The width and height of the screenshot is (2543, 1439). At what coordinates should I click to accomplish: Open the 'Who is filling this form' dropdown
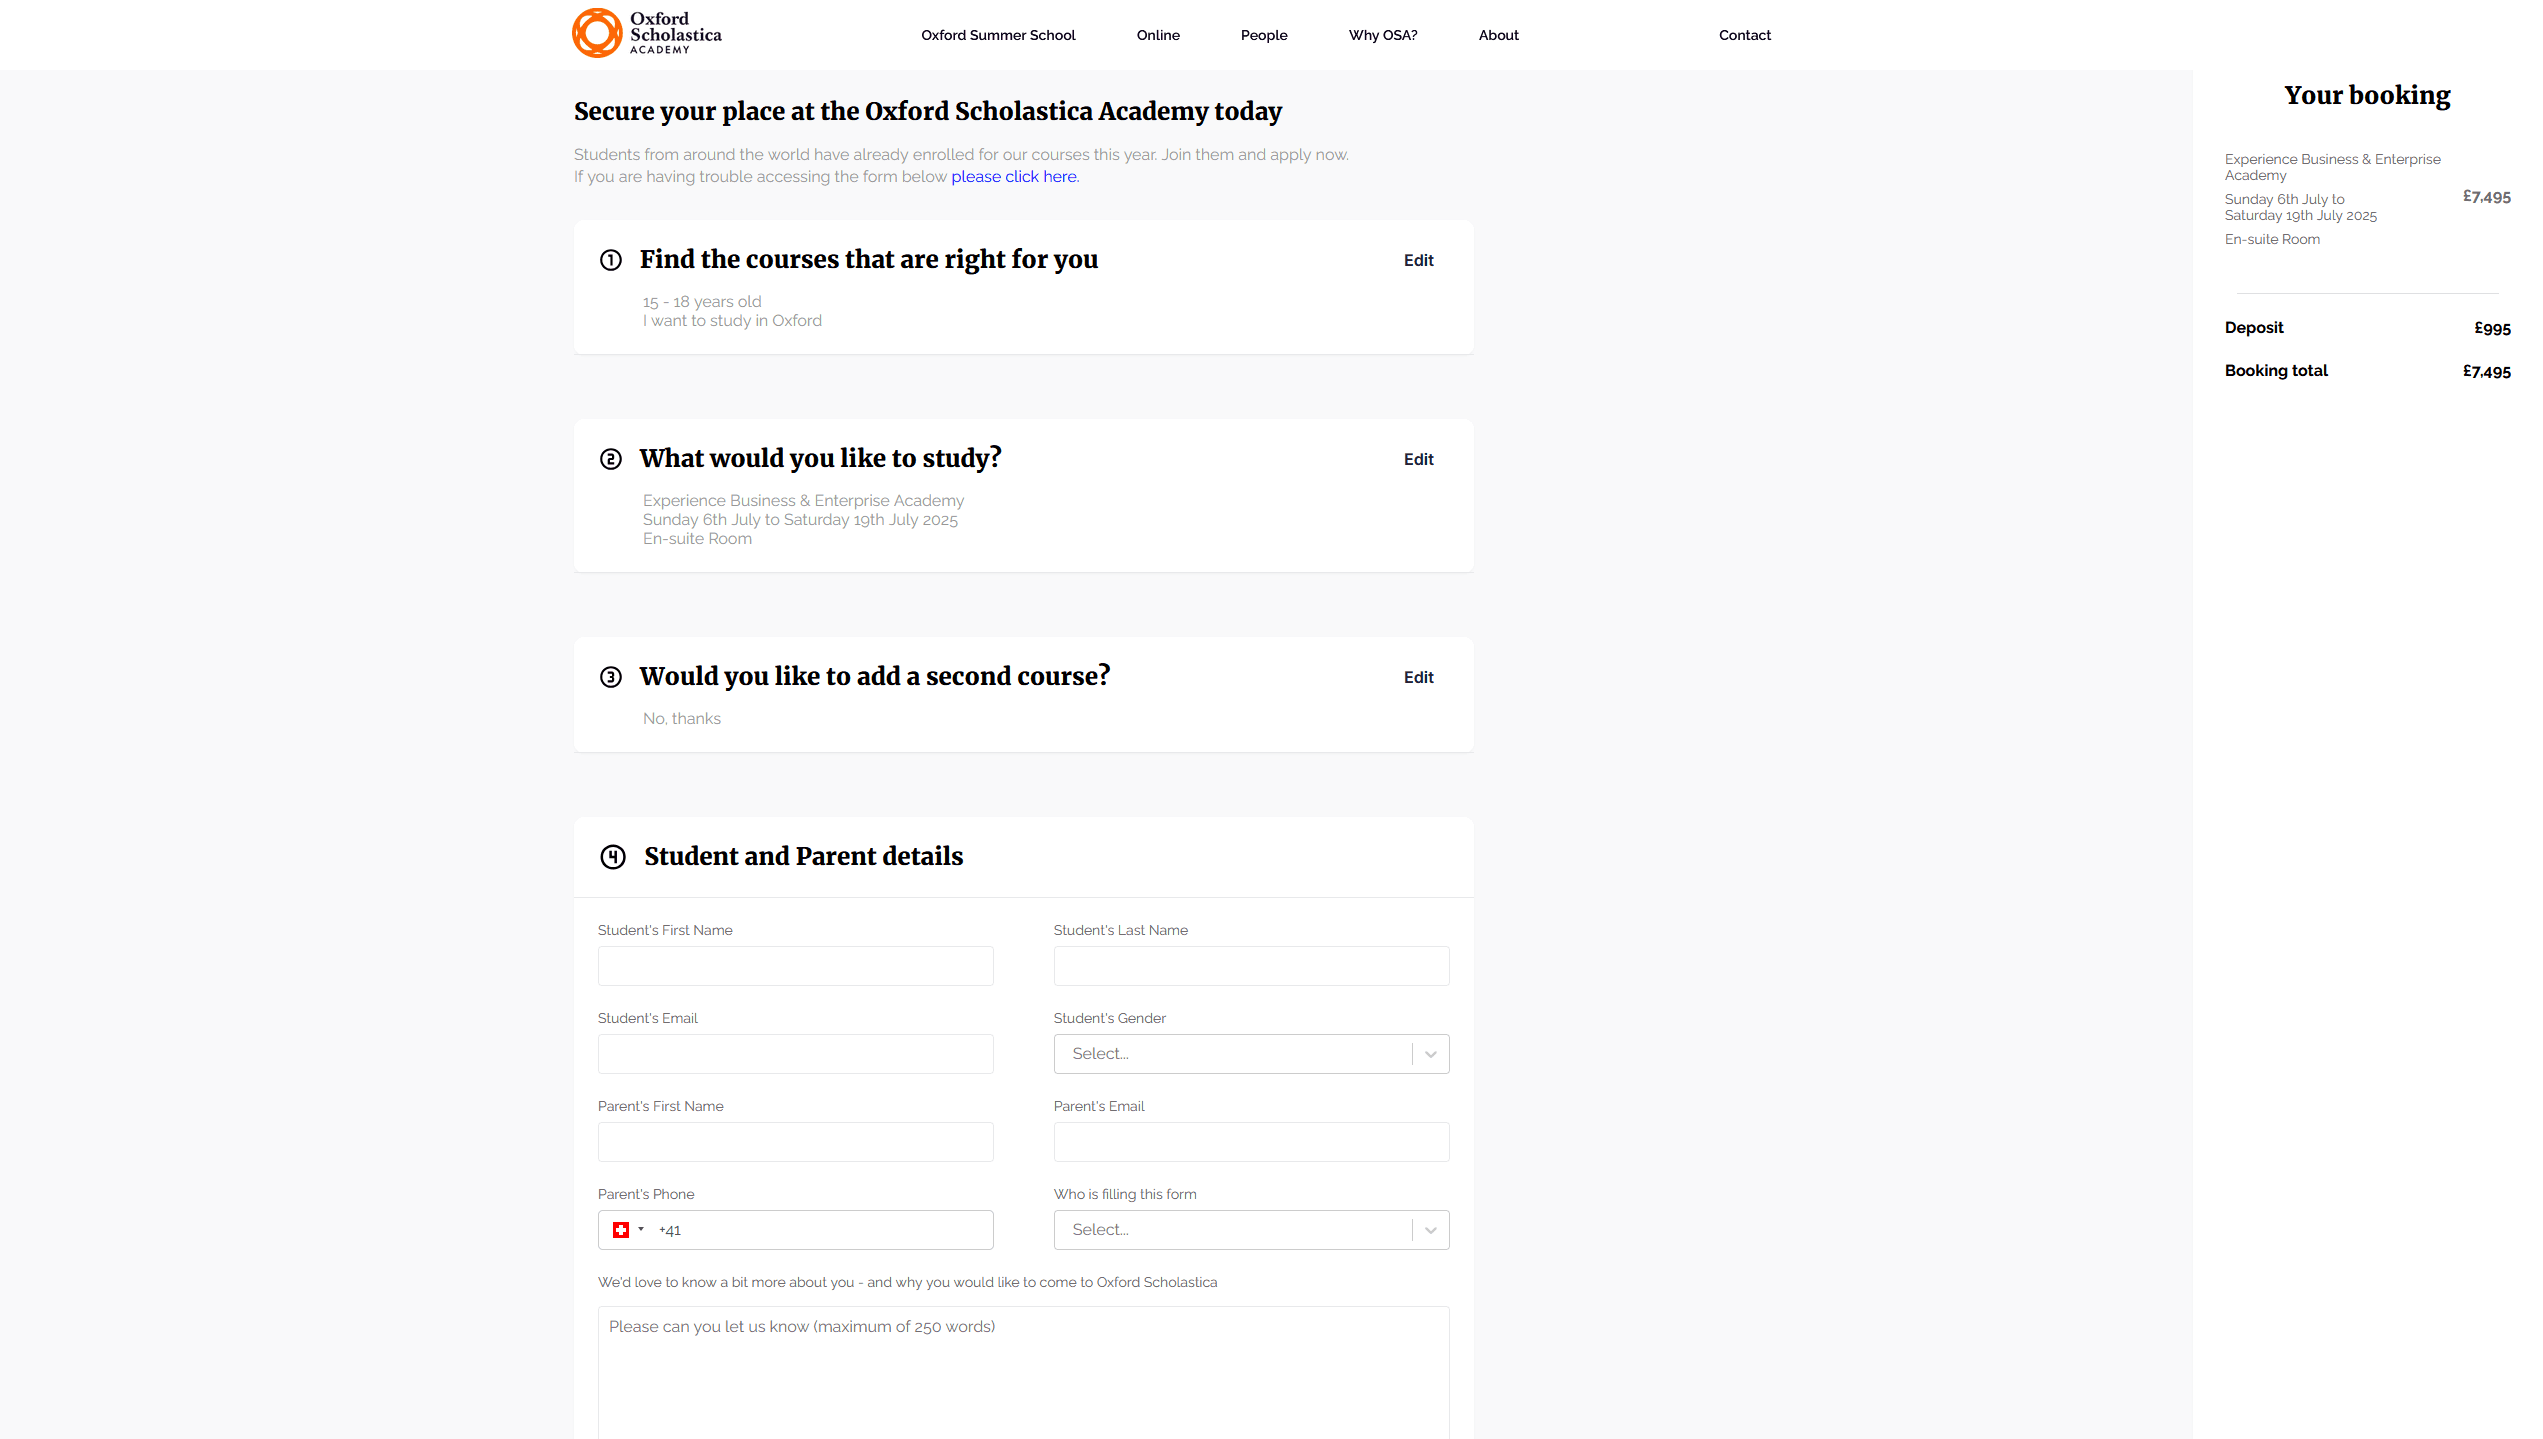pyautogui.click(x=1251, y=1230)
